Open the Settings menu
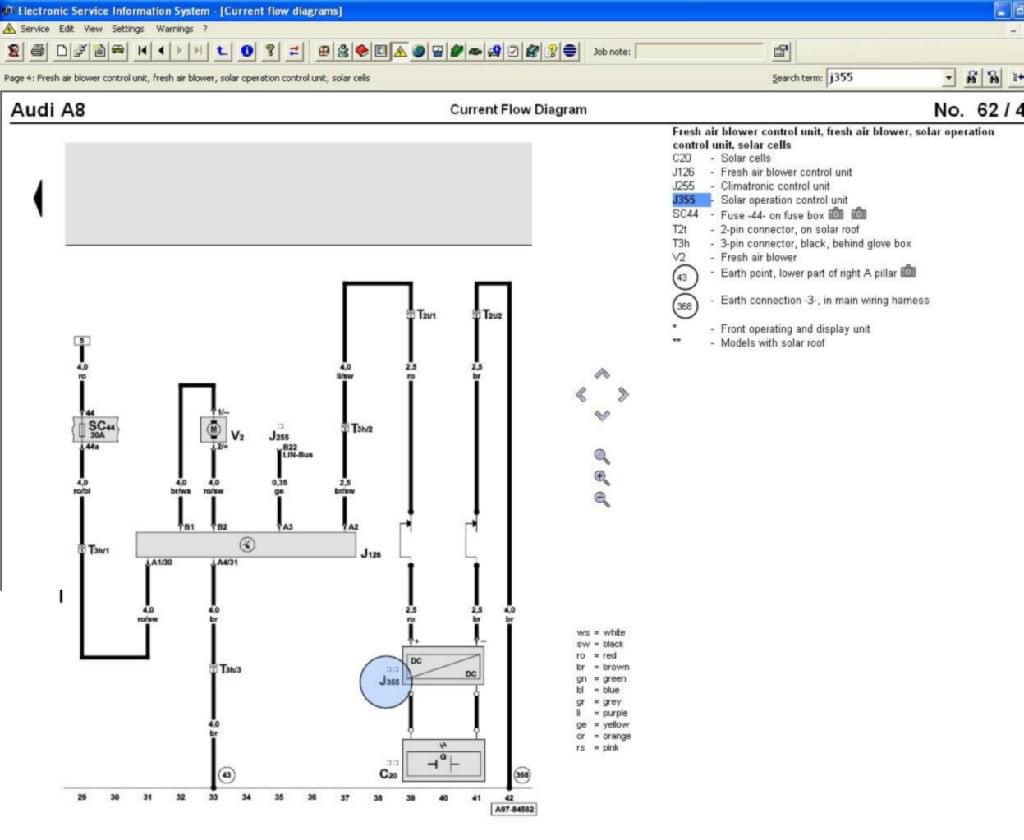This screenshot has width=1024, height=840. [x=128, y=29]
